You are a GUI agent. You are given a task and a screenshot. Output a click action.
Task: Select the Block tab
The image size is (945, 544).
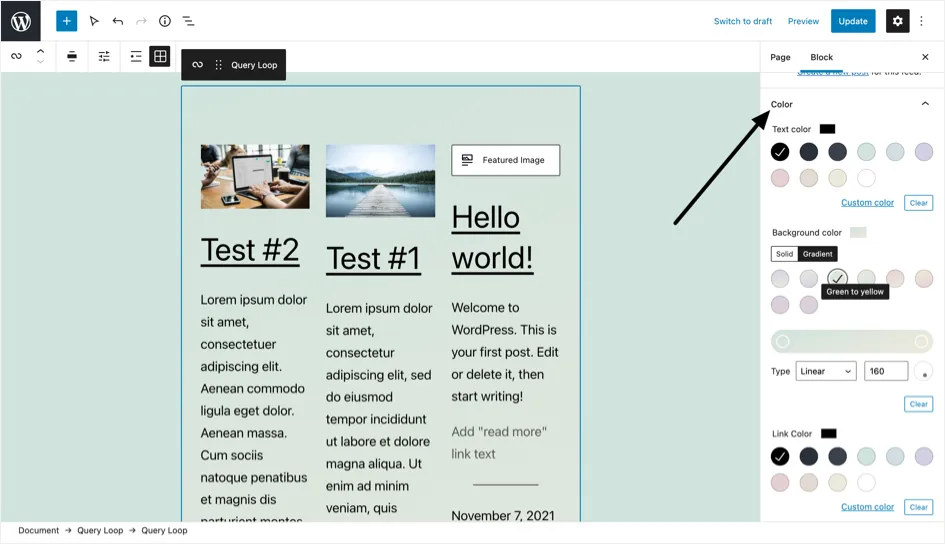821,57
